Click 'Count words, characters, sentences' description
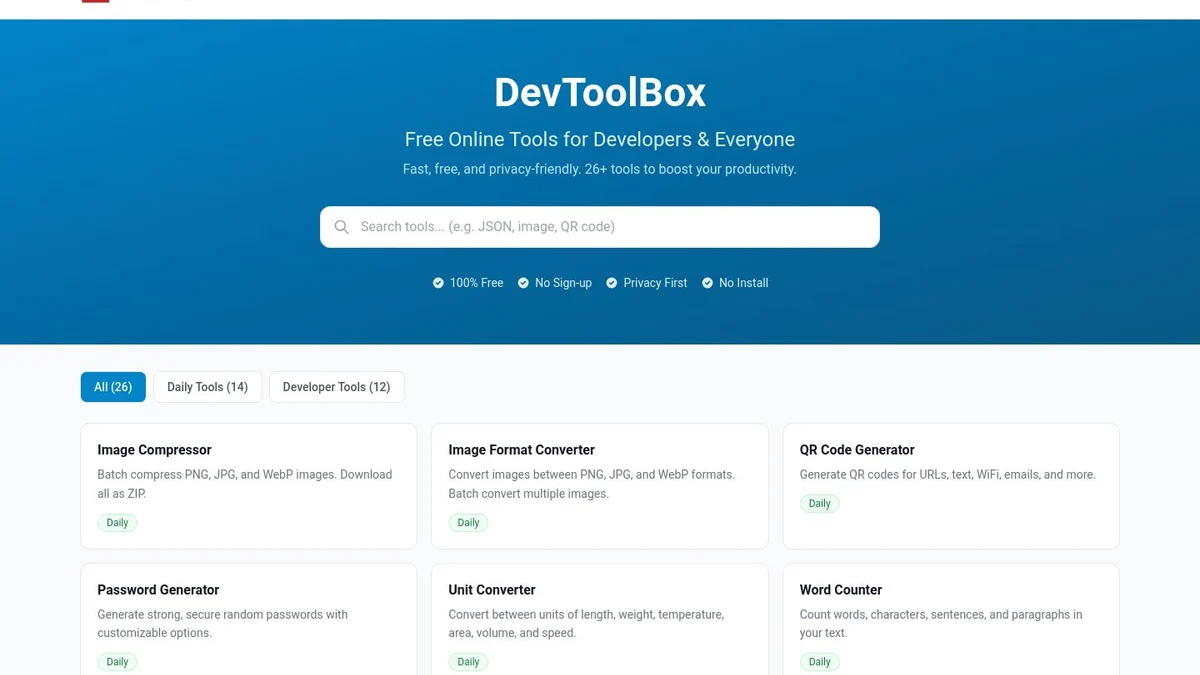The height and width of the screenshot is (675, 1200). [941, 624]
